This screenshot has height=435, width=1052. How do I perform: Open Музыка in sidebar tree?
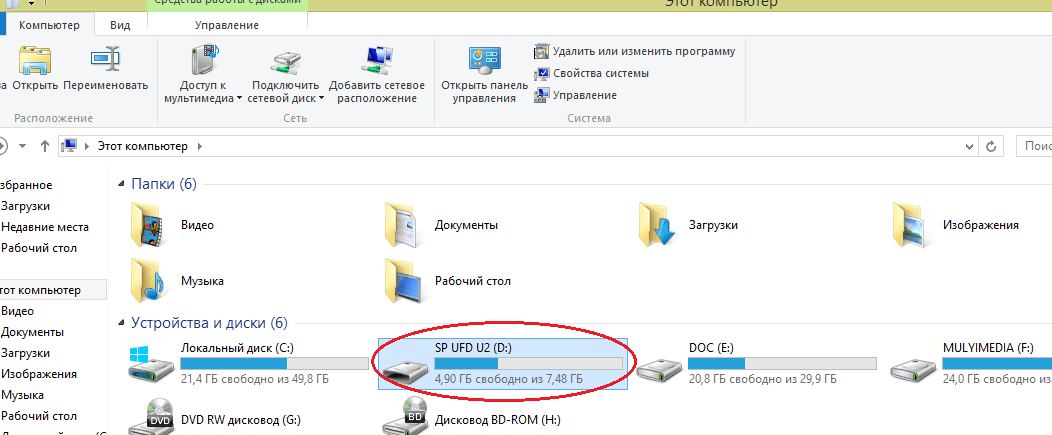click(23, 395)
